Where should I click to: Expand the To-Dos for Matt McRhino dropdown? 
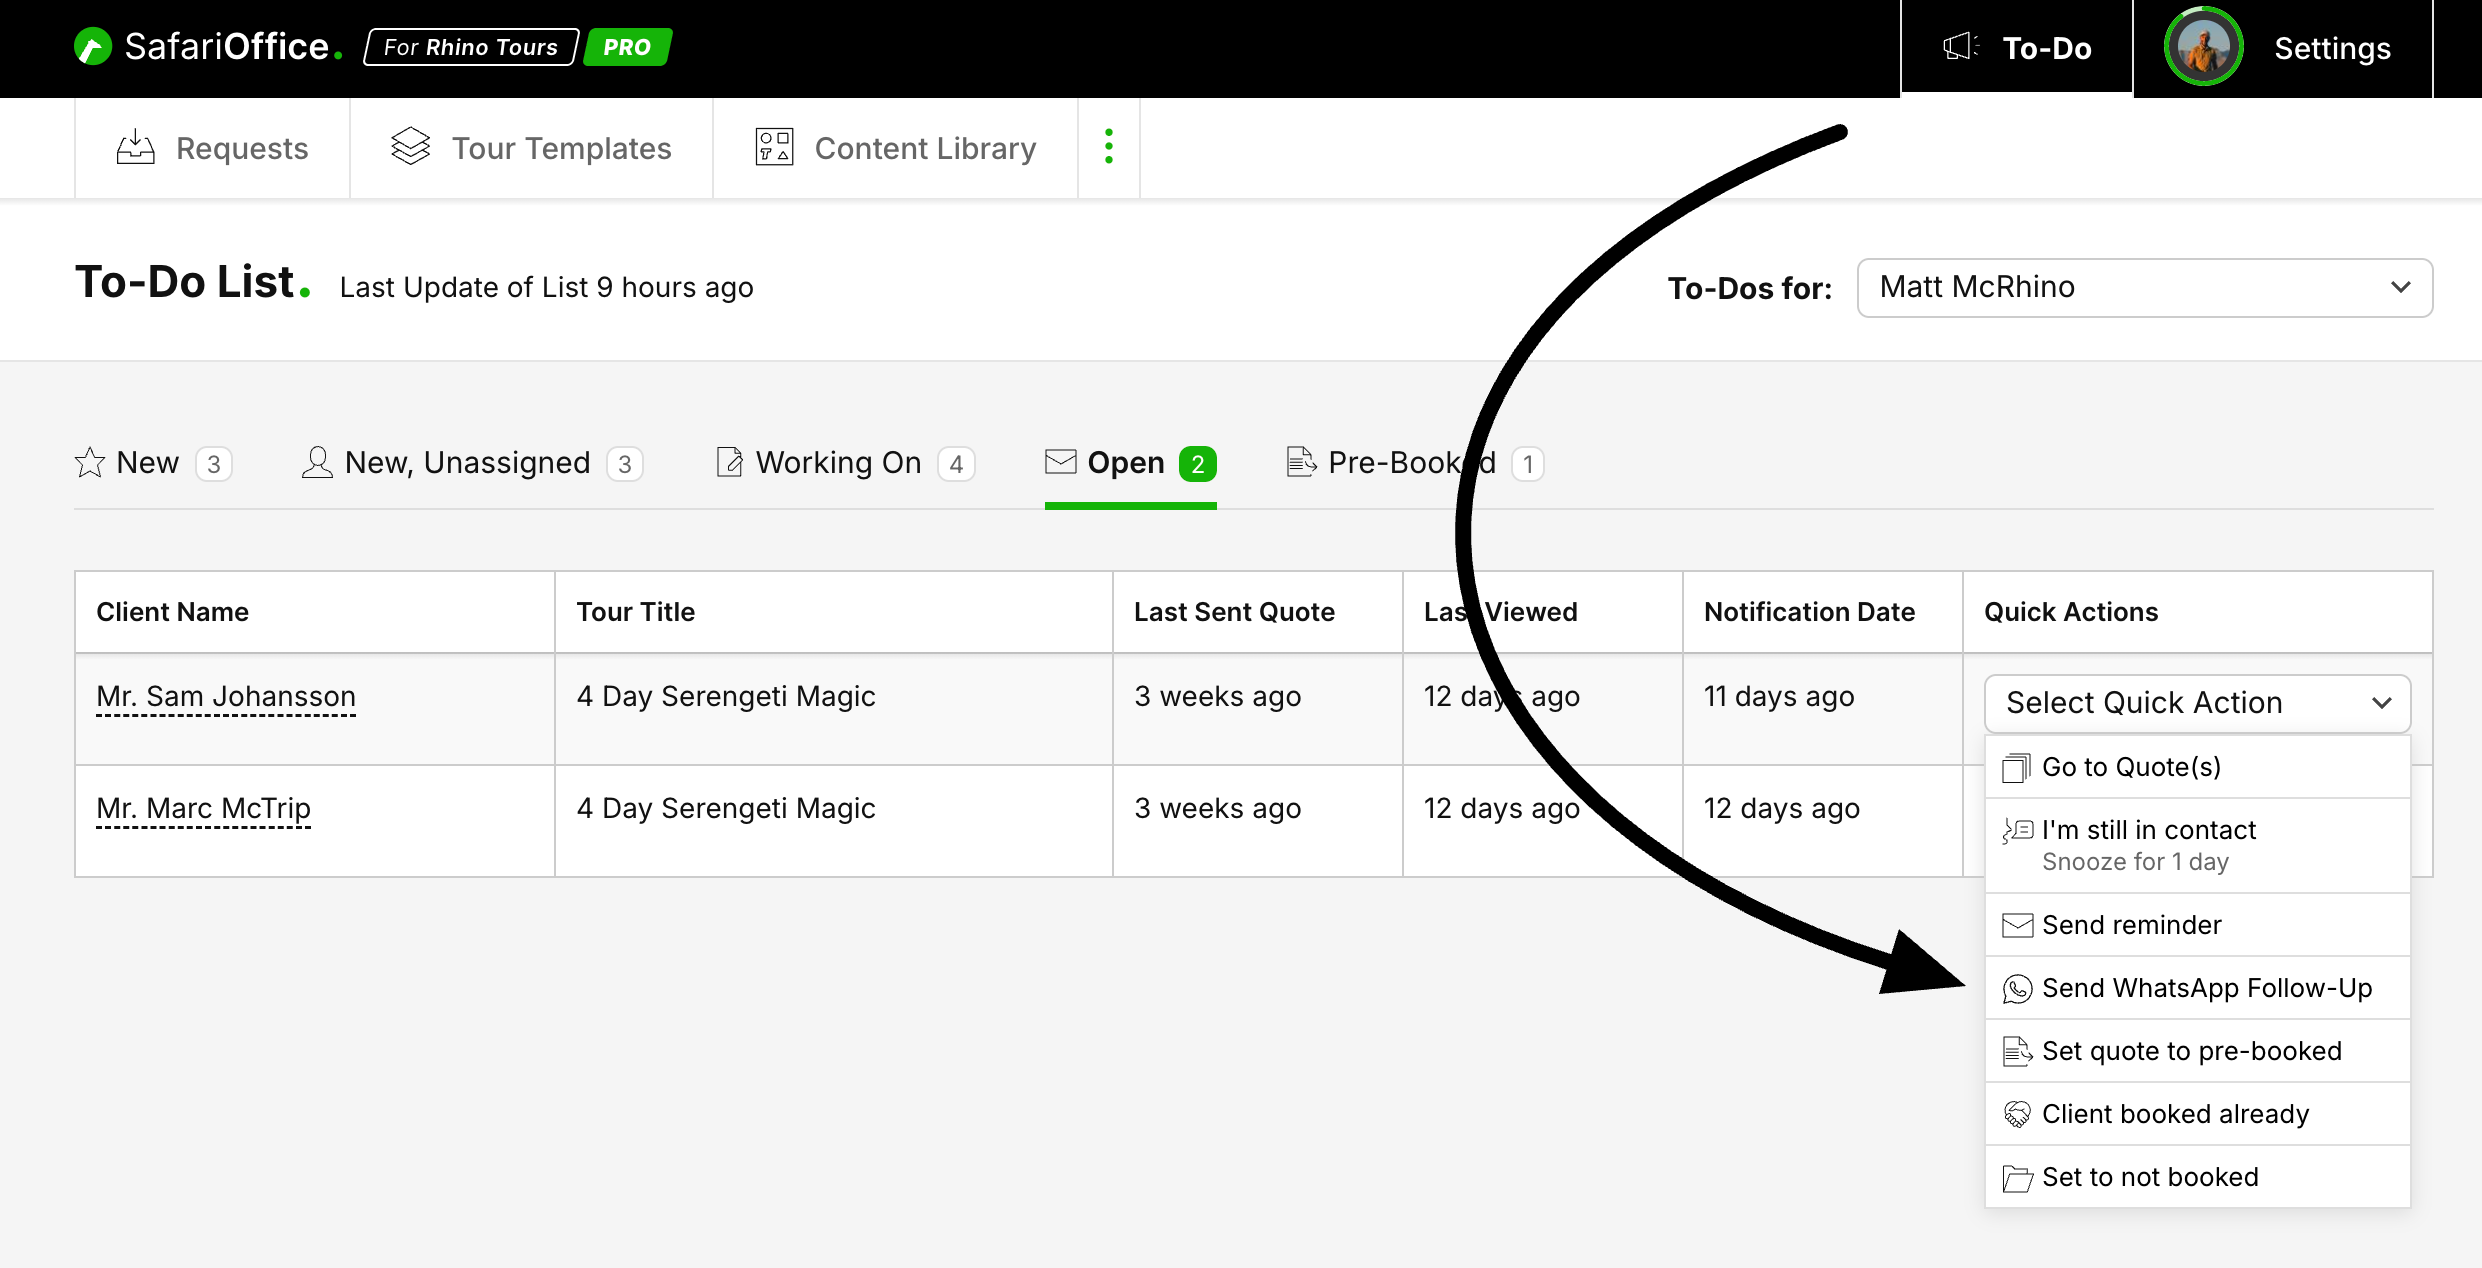point(2144,288)
